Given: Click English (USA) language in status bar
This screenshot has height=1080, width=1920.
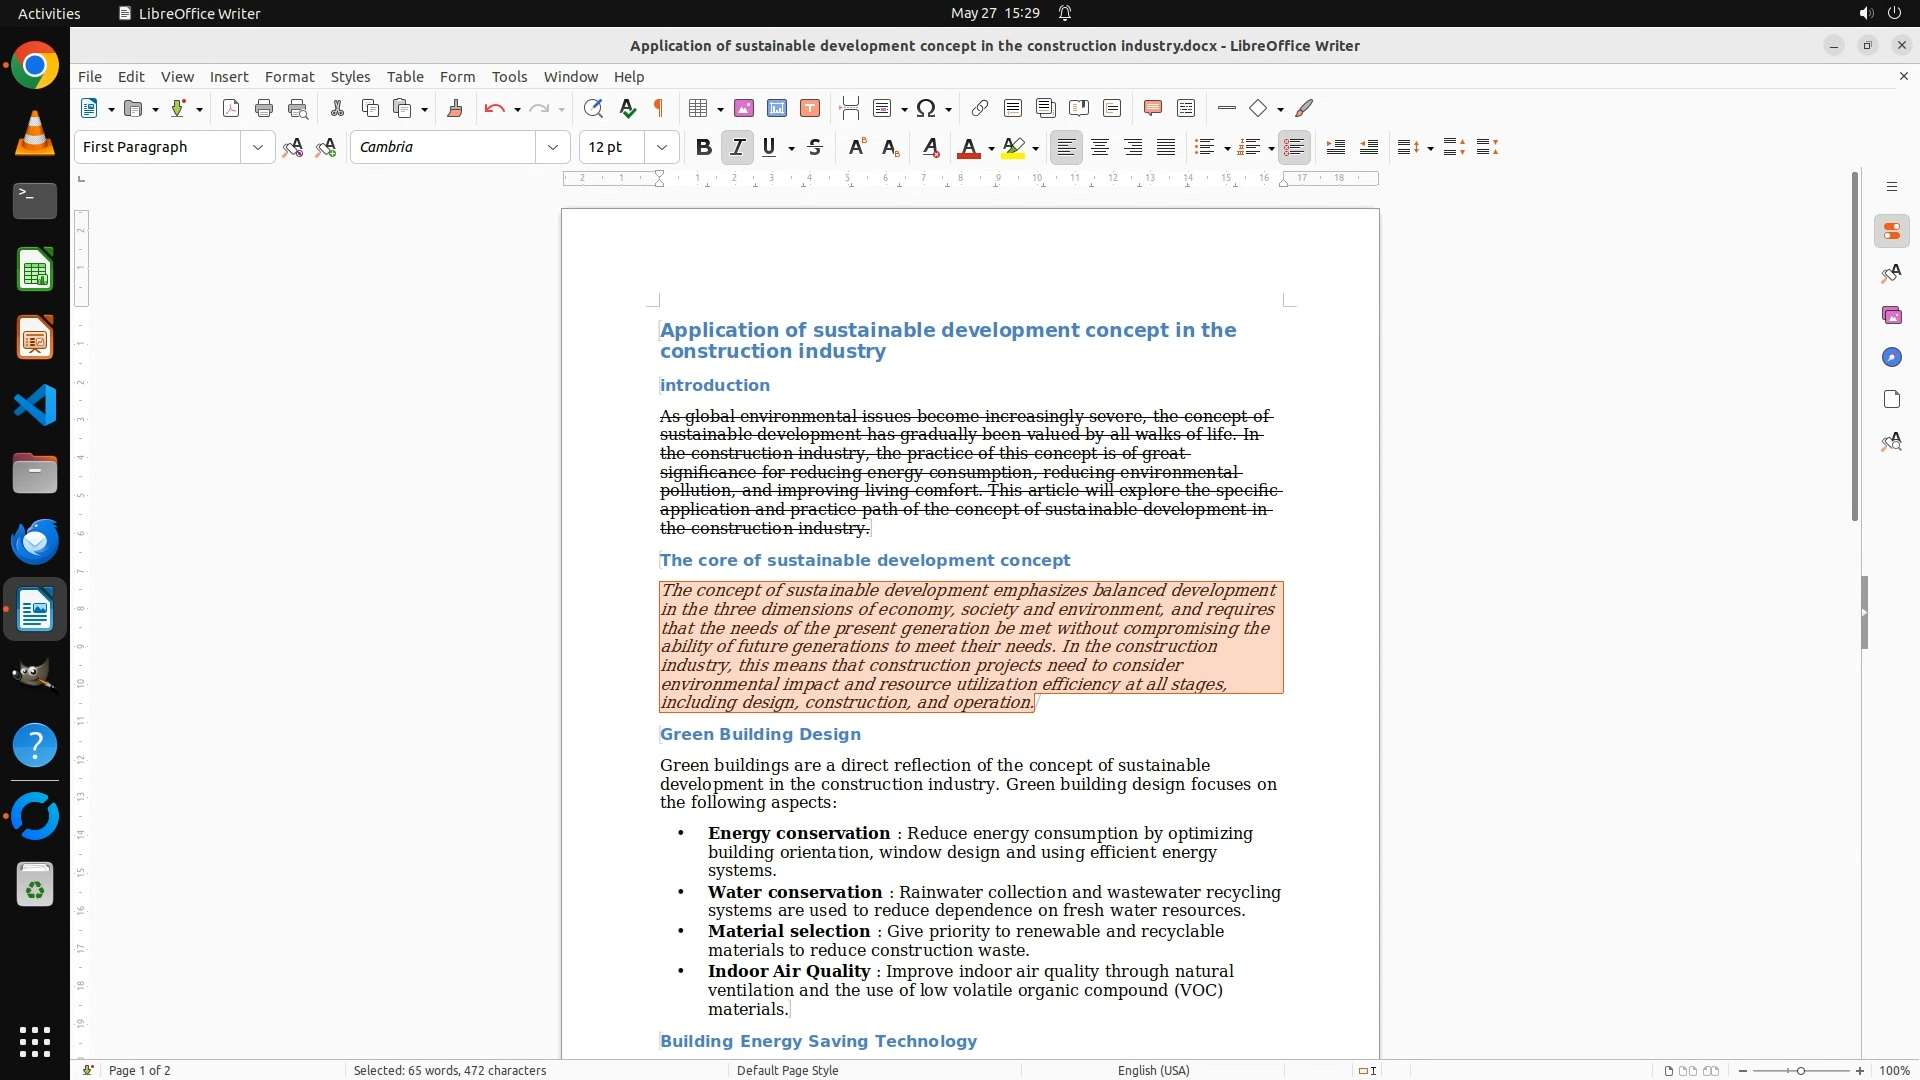Looking at the screenshot, I should pyautogui.click(x=1153, y=1070).
